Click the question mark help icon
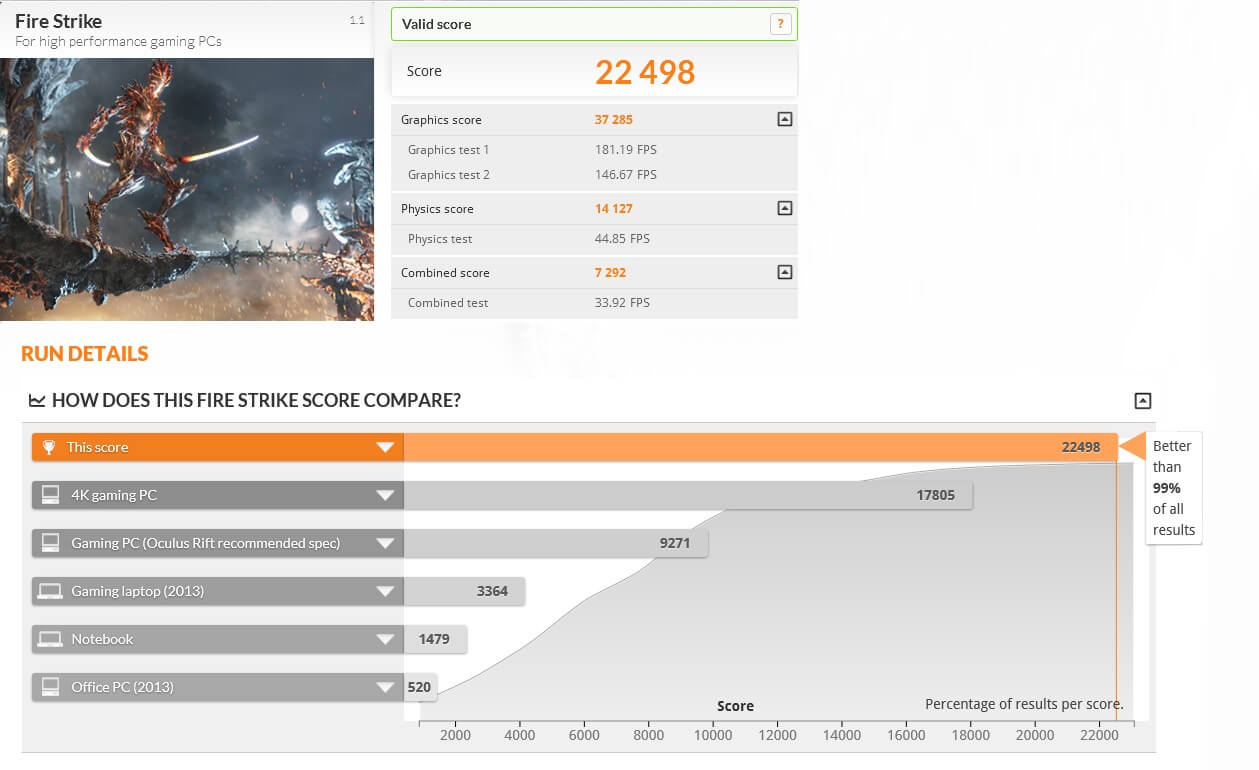 tap(780, 24)
